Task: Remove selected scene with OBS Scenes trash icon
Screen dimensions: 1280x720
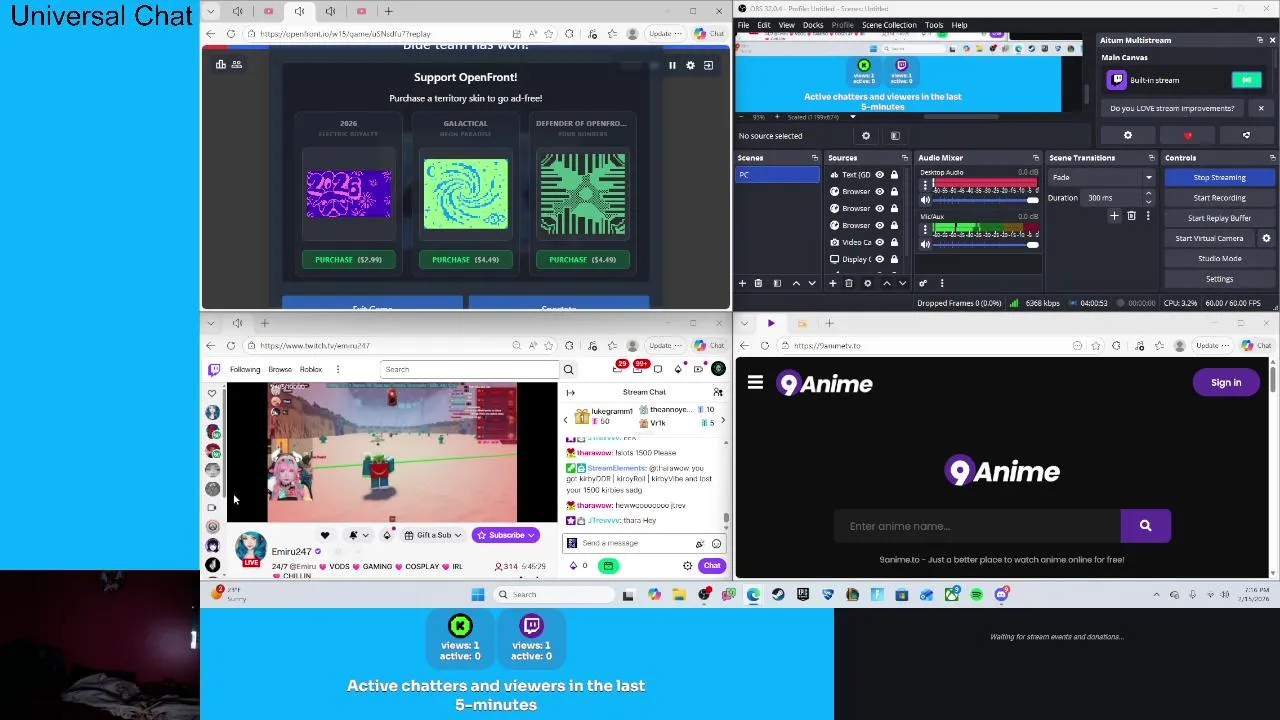Action: click(758, 283)
